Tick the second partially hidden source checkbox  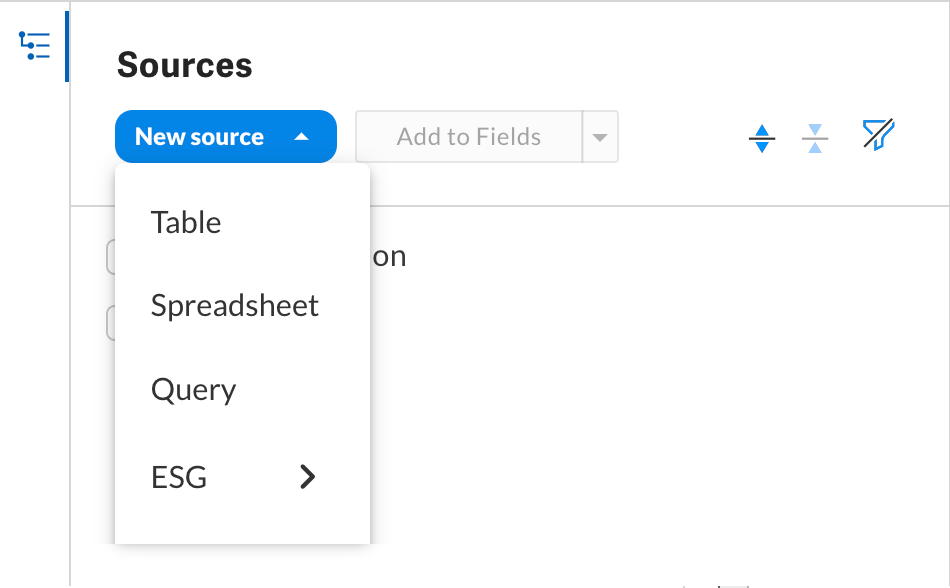[111, 323]
